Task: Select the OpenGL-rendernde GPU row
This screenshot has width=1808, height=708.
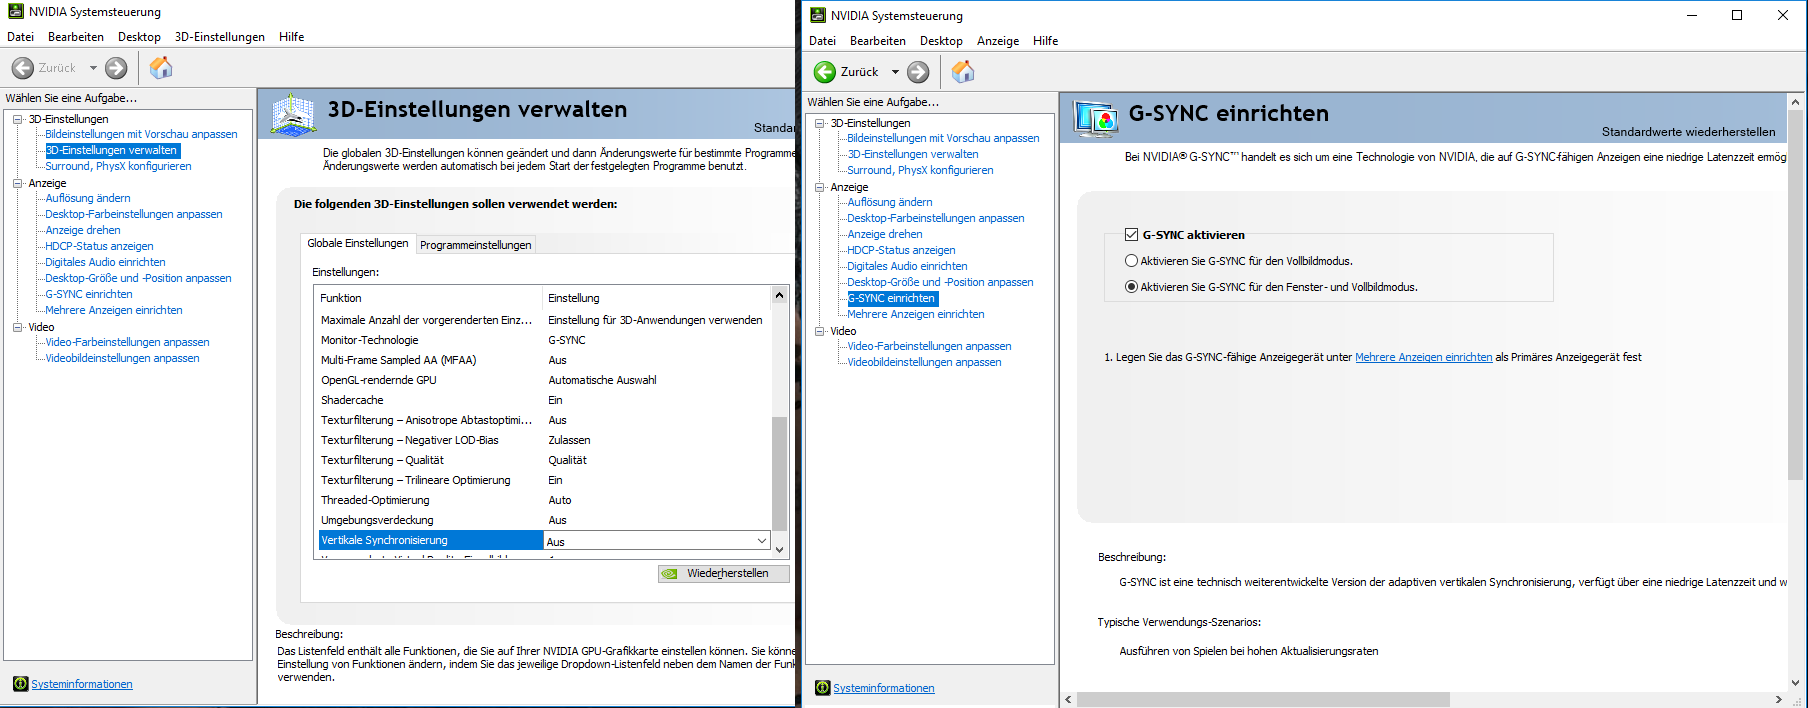Action: 543,380
